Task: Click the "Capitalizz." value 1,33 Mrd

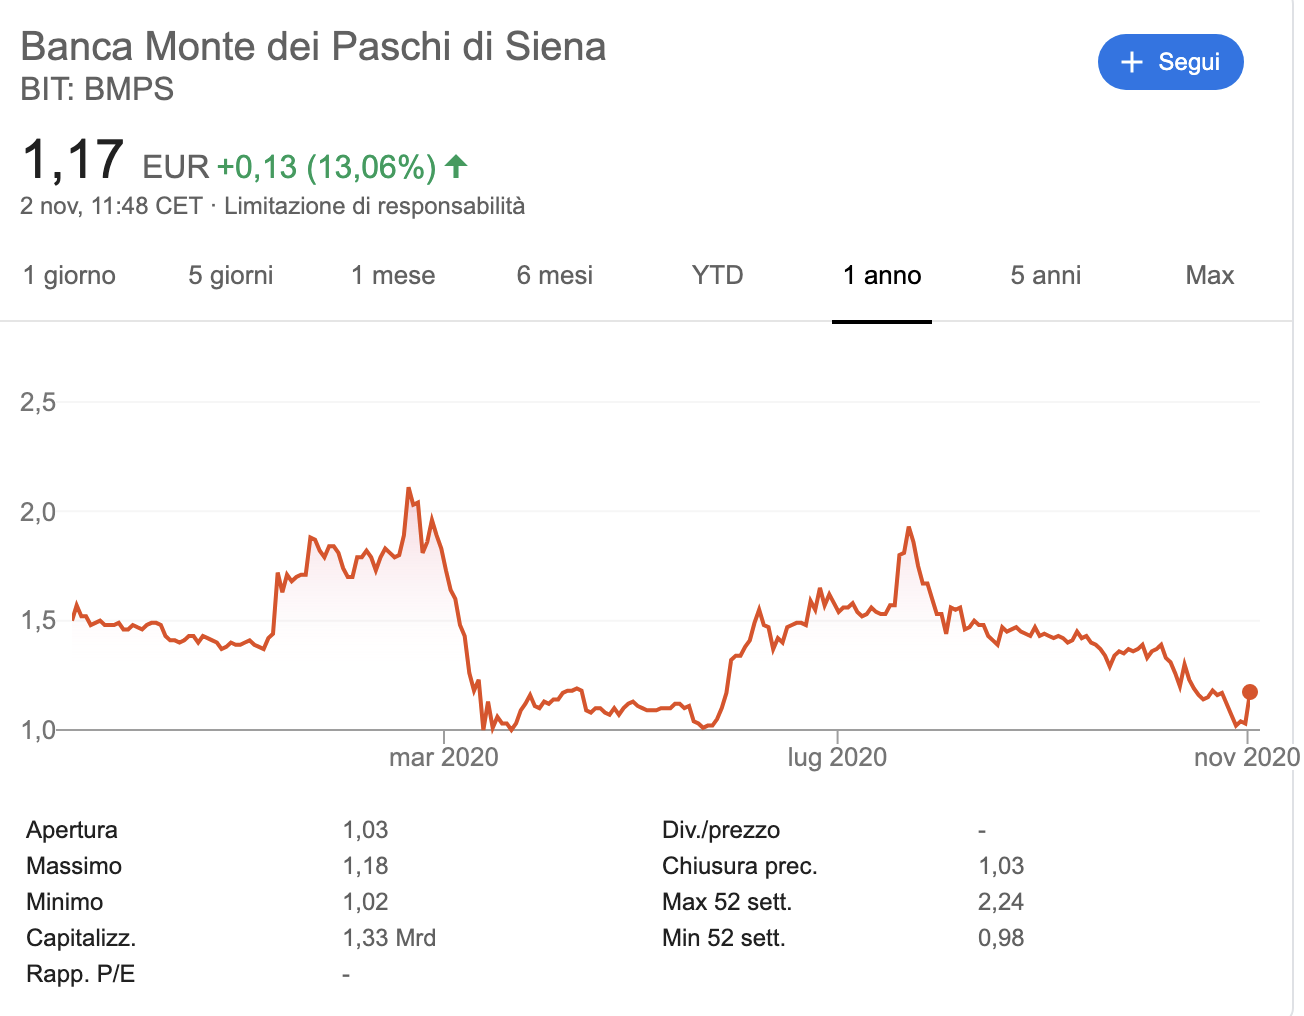Action: [x=389, y=937]
